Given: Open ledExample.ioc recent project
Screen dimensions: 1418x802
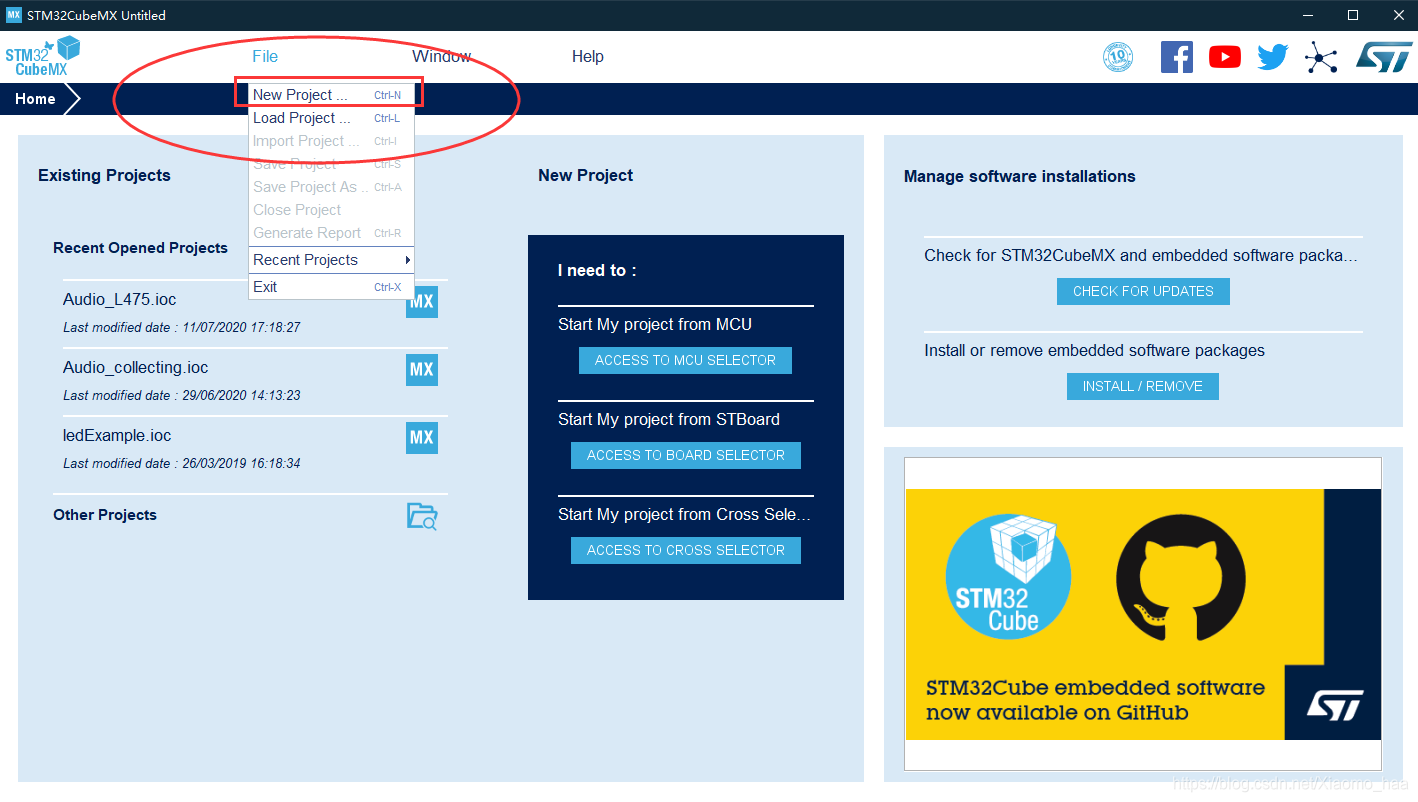Looking at the screenshot, I should click(x=117, y=436).
